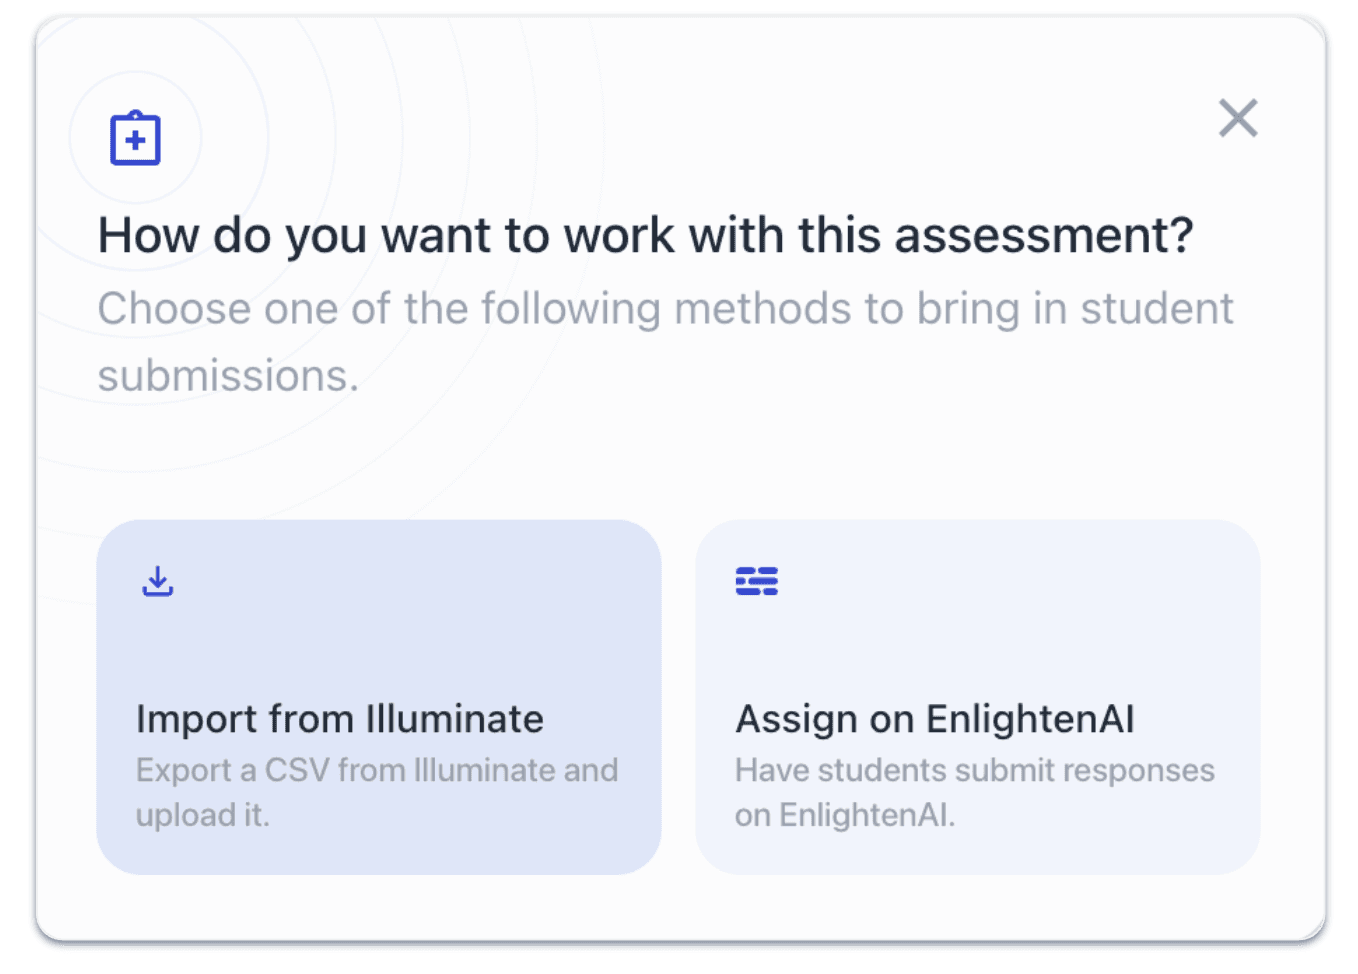Click the word "CSV" in the Import description
Image resolution: width=1358 pixels, height=974 pixels.
pos(297,770)
